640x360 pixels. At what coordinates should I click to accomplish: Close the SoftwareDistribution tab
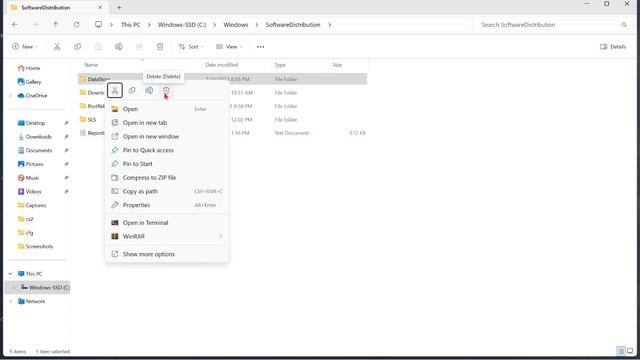[x=100, y=7]
